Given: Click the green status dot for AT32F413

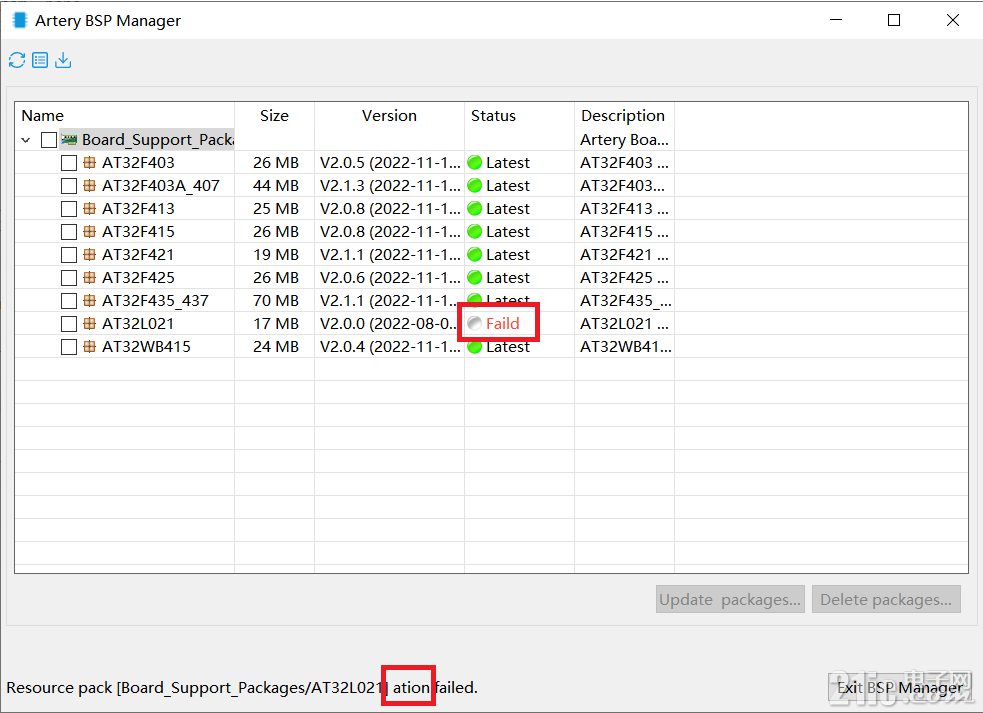Looking at the screenshot, I should [x=475, y=208].
